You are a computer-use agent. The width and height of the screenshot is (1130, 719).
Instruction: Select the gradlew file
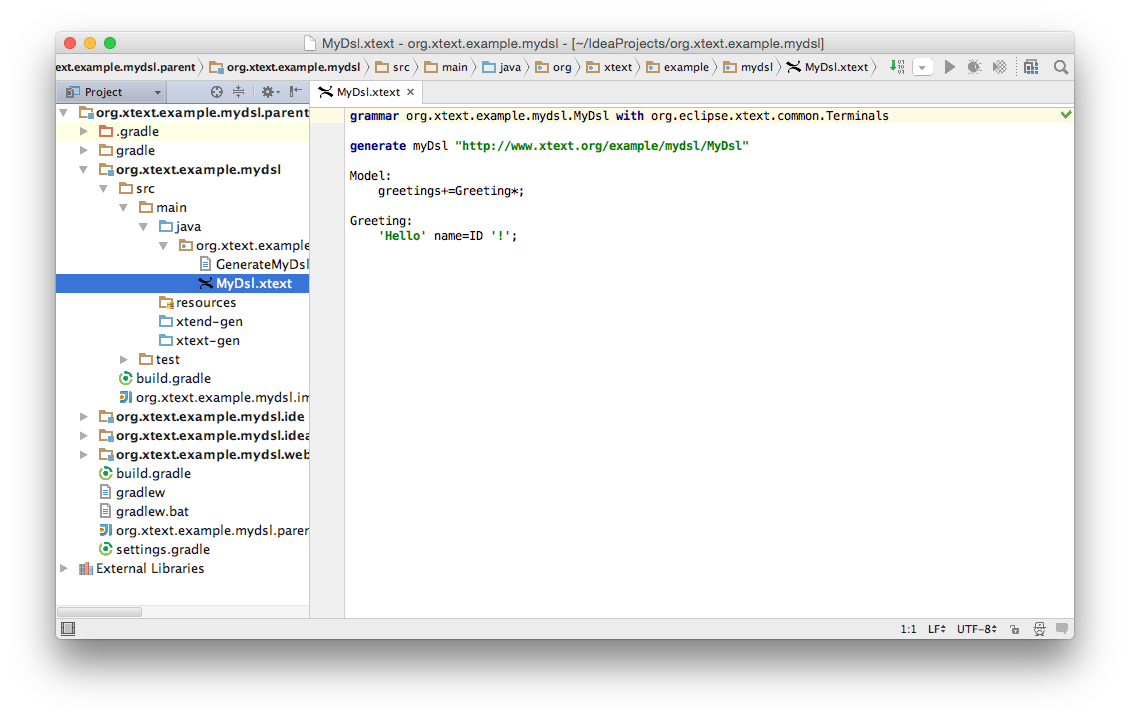[132, 493]
